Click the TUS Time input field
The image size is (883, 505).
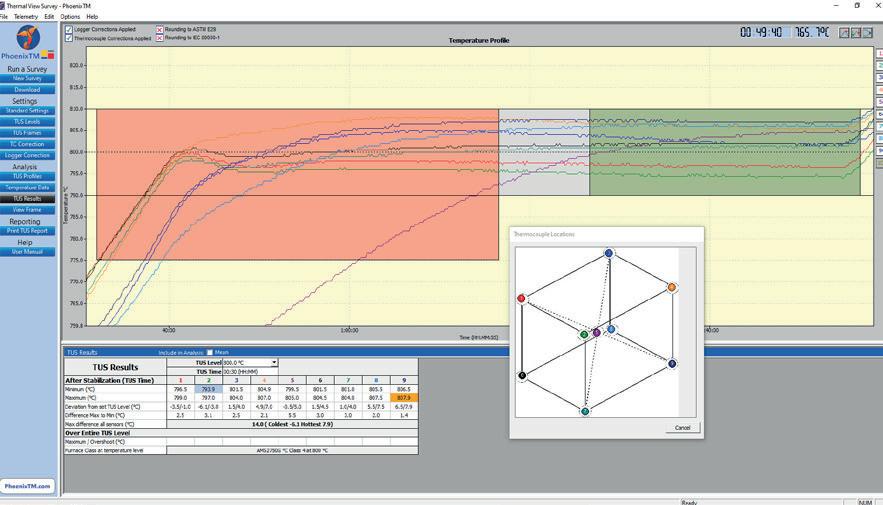tap(250, 372)
